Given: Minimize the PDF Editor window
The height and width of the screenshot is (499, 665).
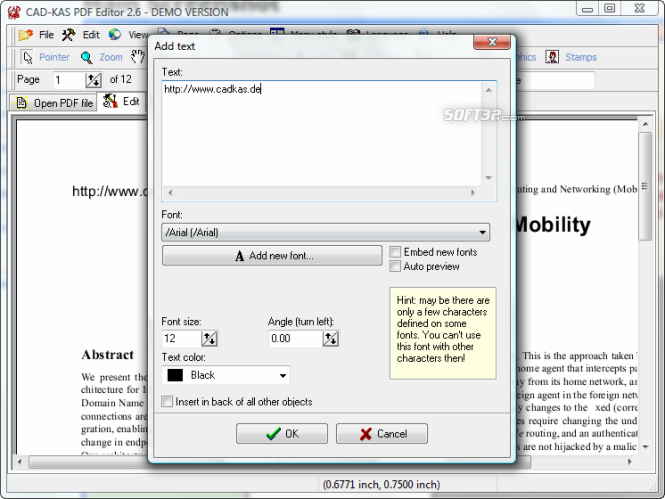Looking at the screenshot, I should tap(587, 8).
